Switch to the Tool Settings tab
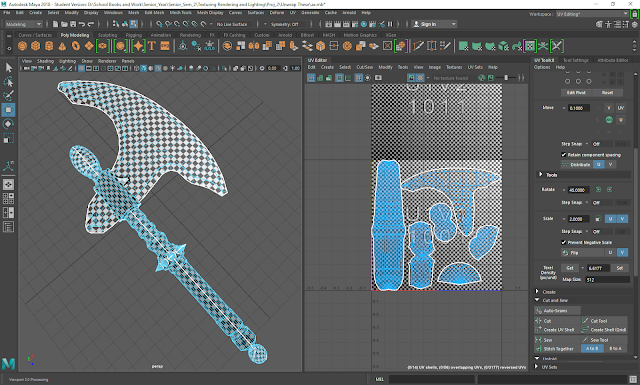 click(x=576, y=60)
